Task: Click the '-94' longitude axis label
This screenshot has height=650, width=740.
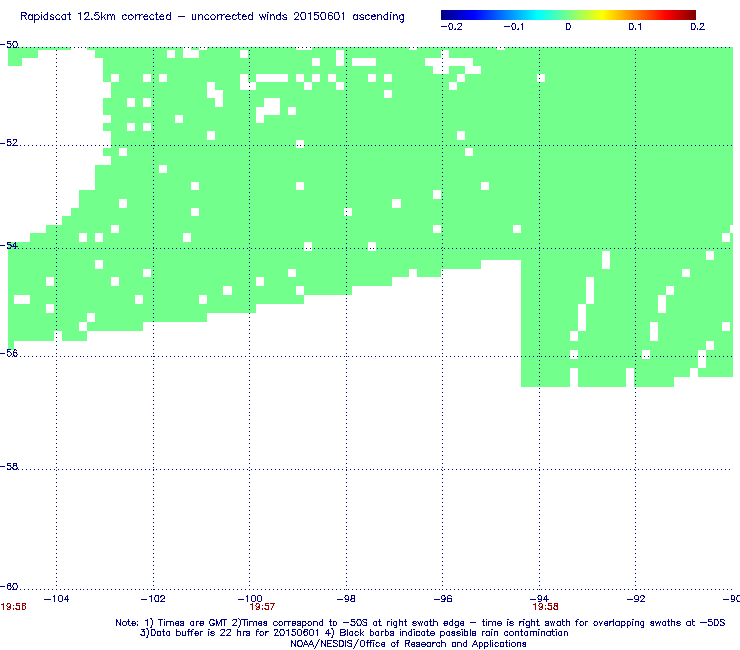Action: pyautogui.click(x=539, y=599)
